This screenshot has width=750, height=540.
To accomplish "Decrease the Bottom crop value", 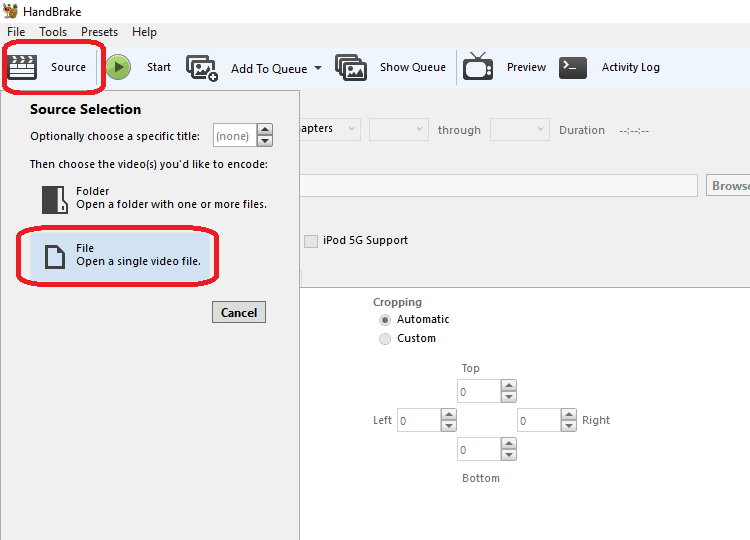I will point(508,455).
